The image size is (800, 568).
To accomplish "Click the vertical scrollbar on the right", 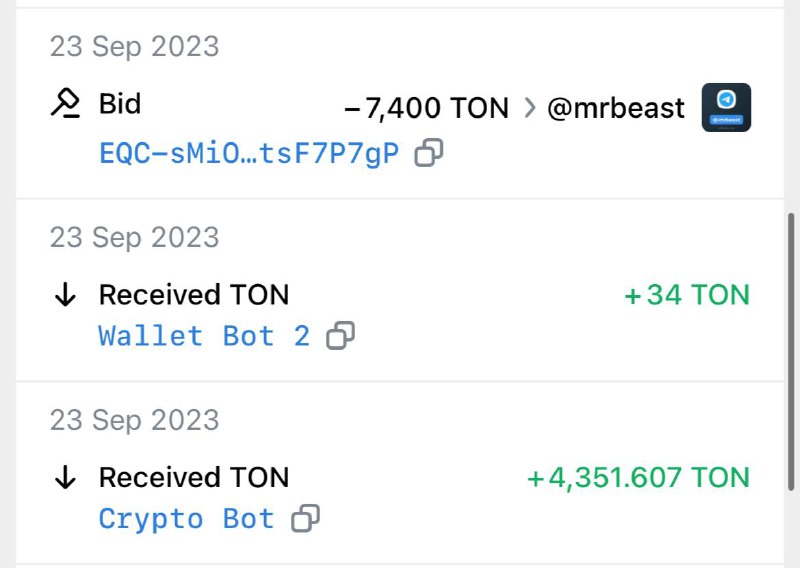I will coord(792,300).
